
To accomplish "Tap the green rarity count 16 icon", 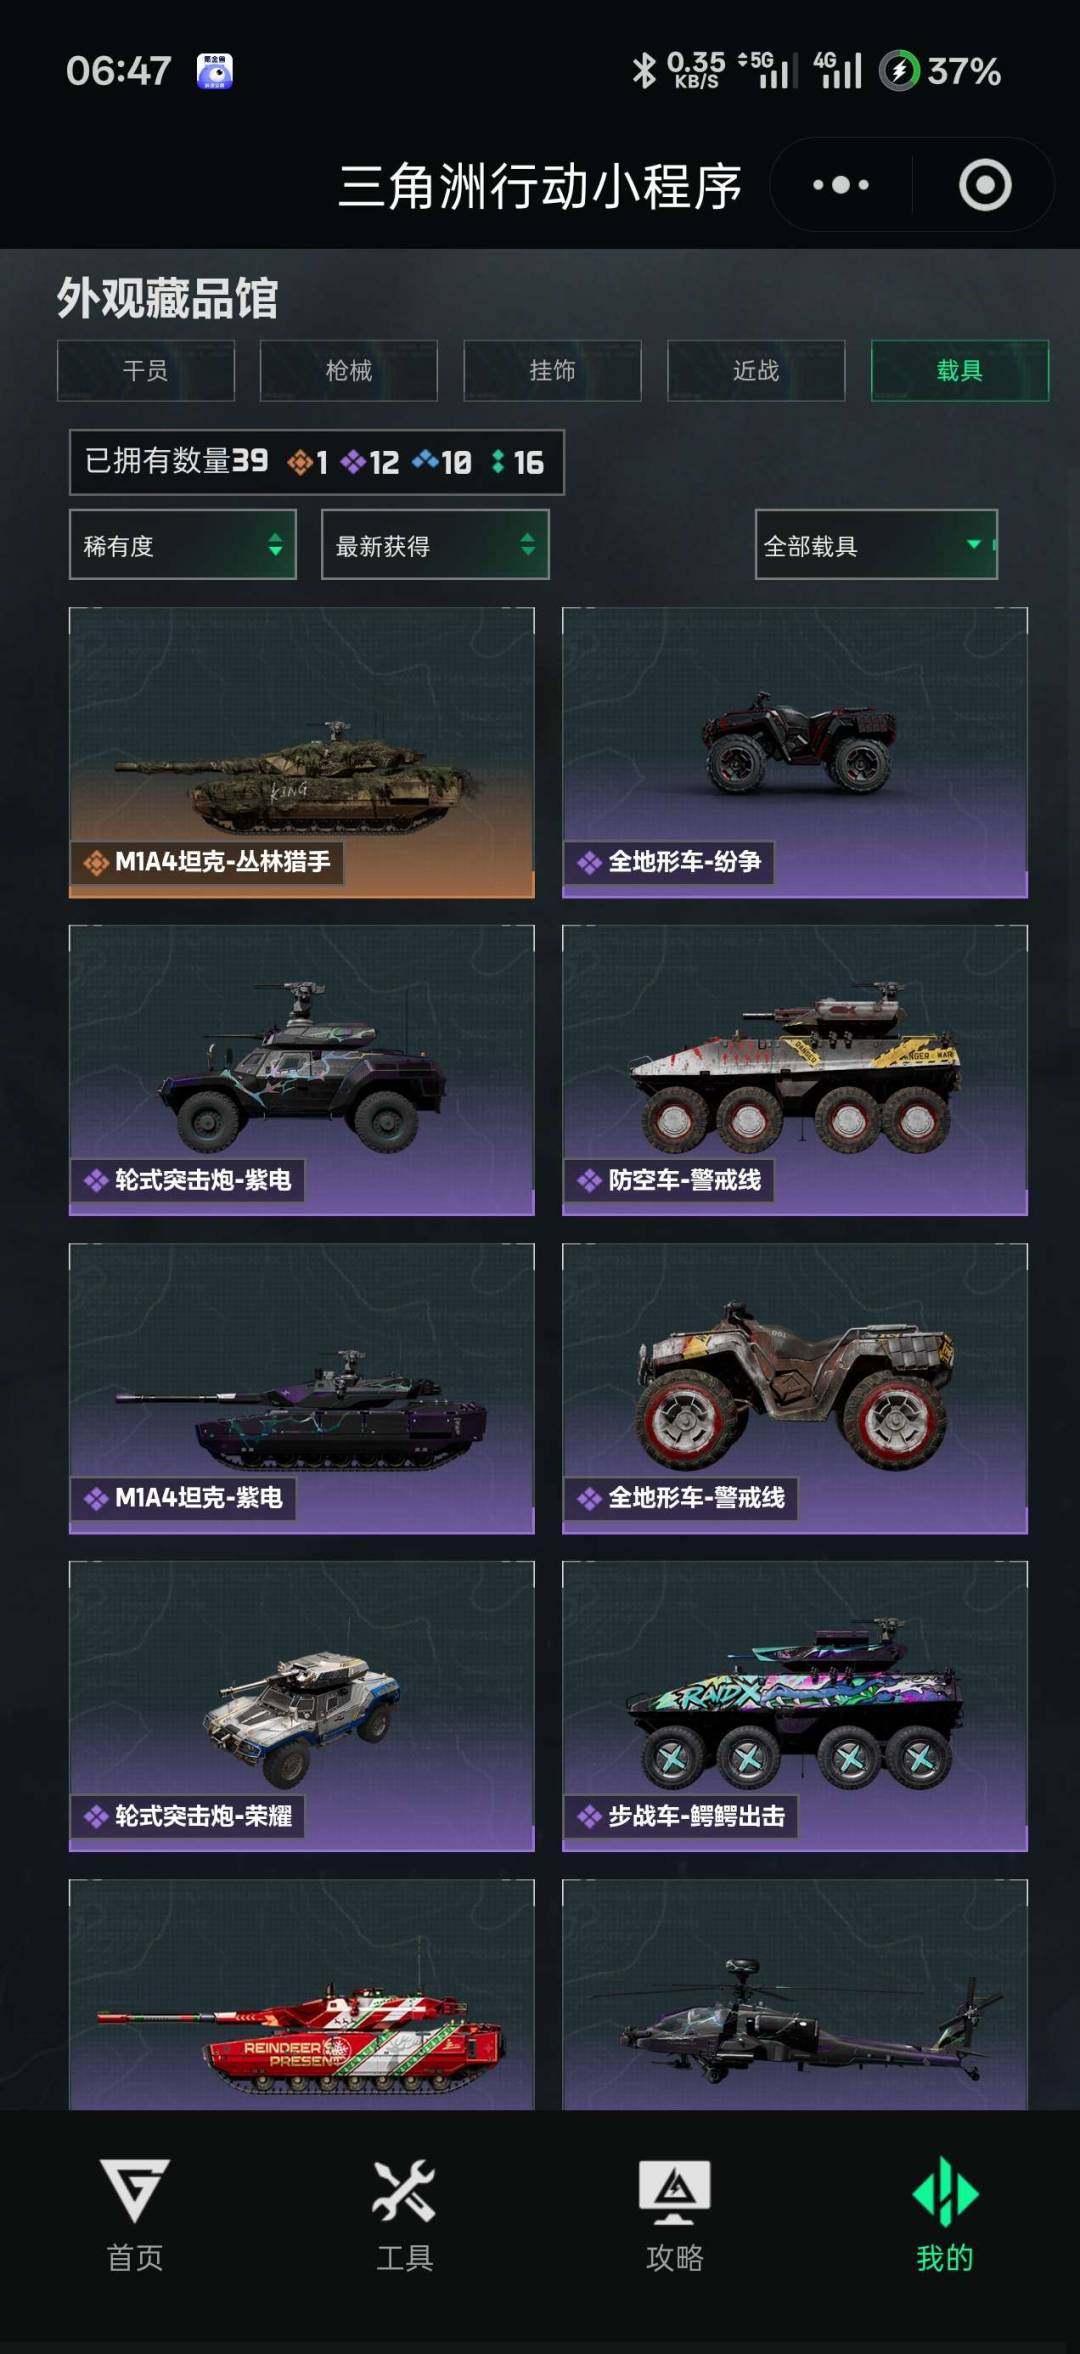I will (498, 462).
